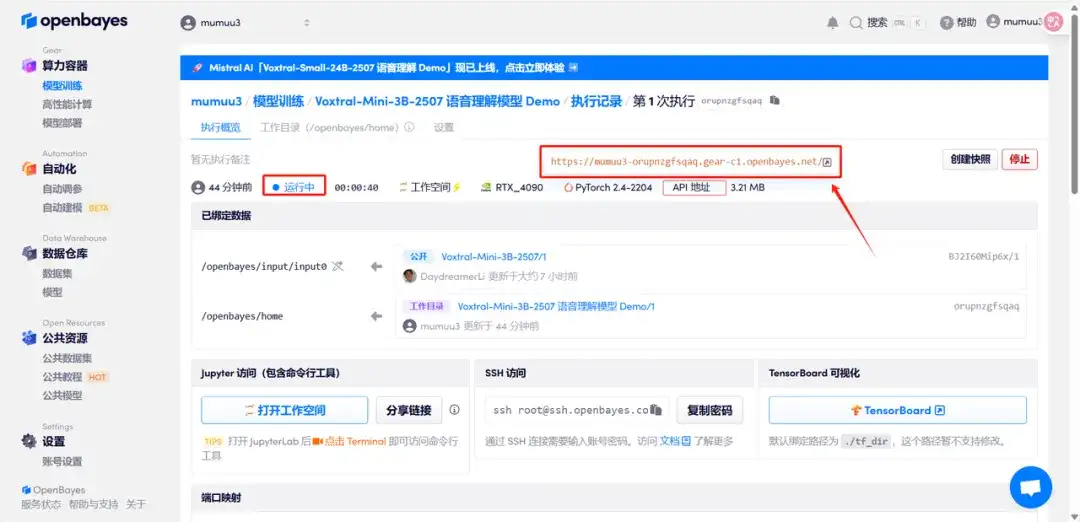Open the notification bell
Viewport: 1080px width, 522px height.
click(833, 23)
